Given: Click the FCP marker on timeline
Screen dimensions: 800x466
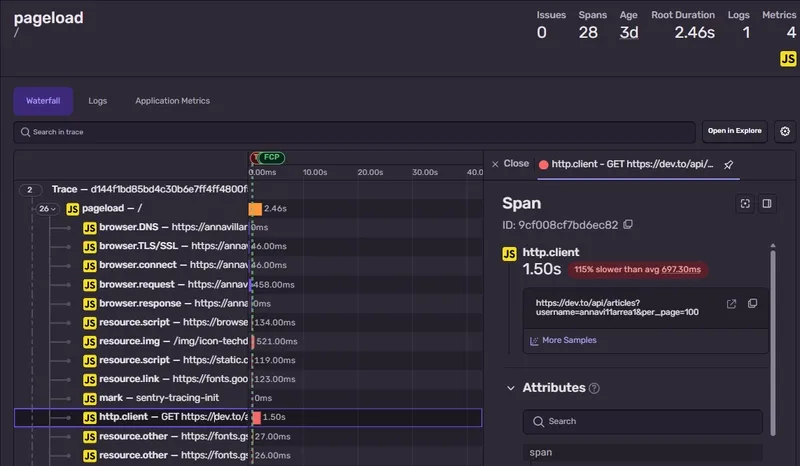Looking at the screenshot, I should 271,157.
